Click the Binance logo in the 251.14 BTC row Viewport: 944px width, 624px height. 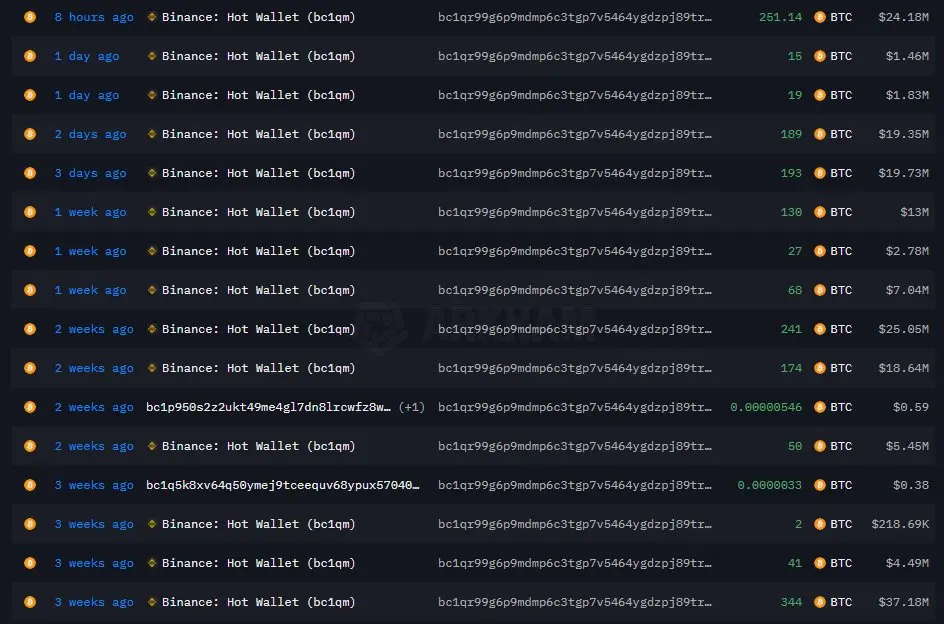pos(152,17)
